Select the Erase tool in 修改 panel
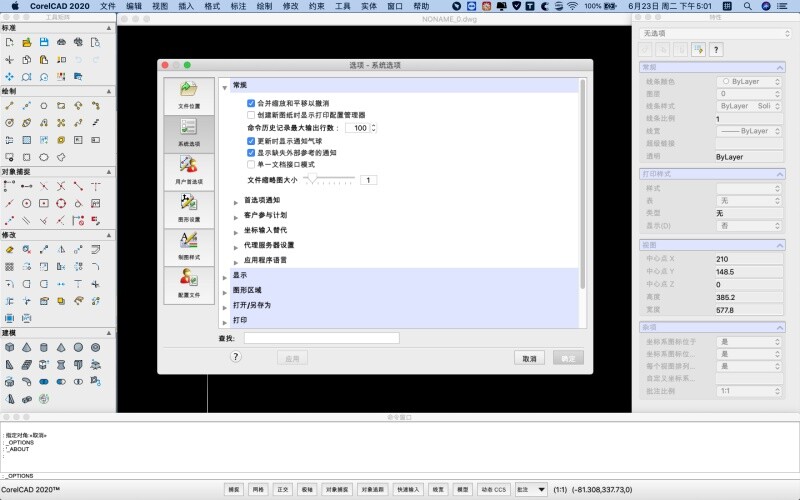This screenshot has height=500, width=800. click(9, 249)
